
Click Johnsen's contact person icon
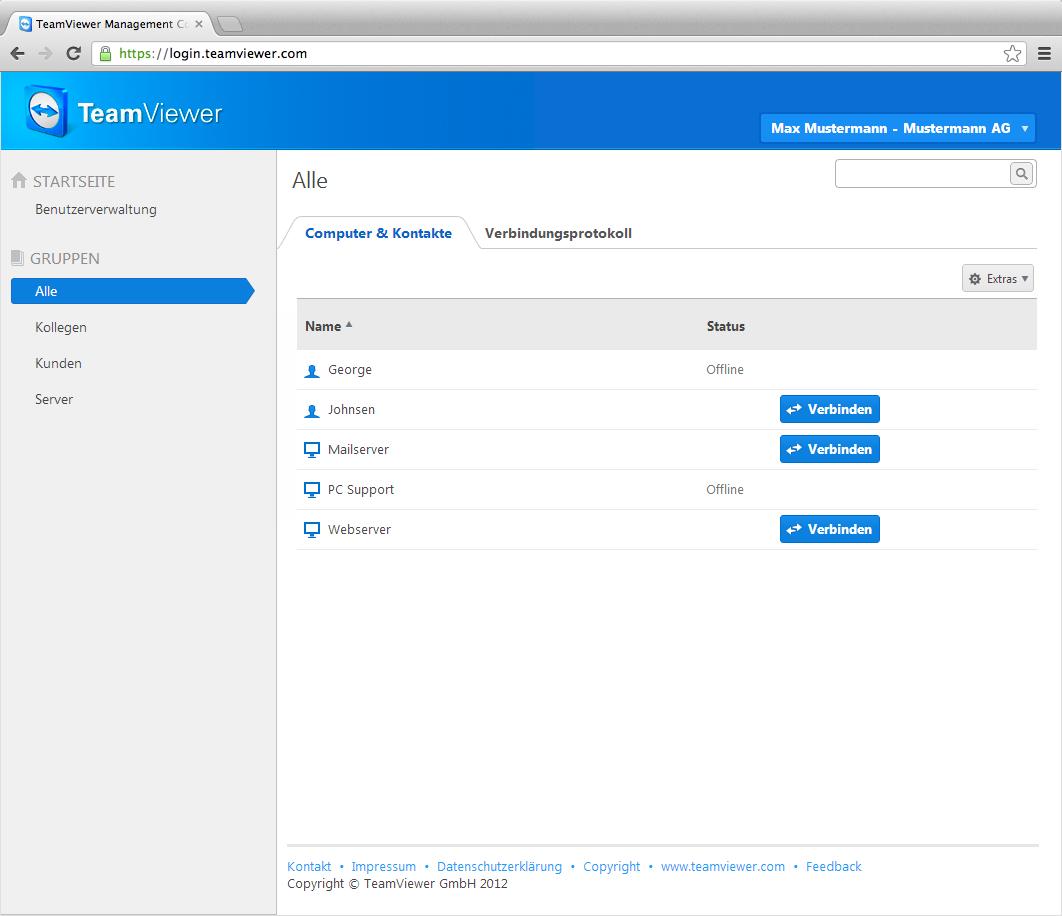(312, 411)
